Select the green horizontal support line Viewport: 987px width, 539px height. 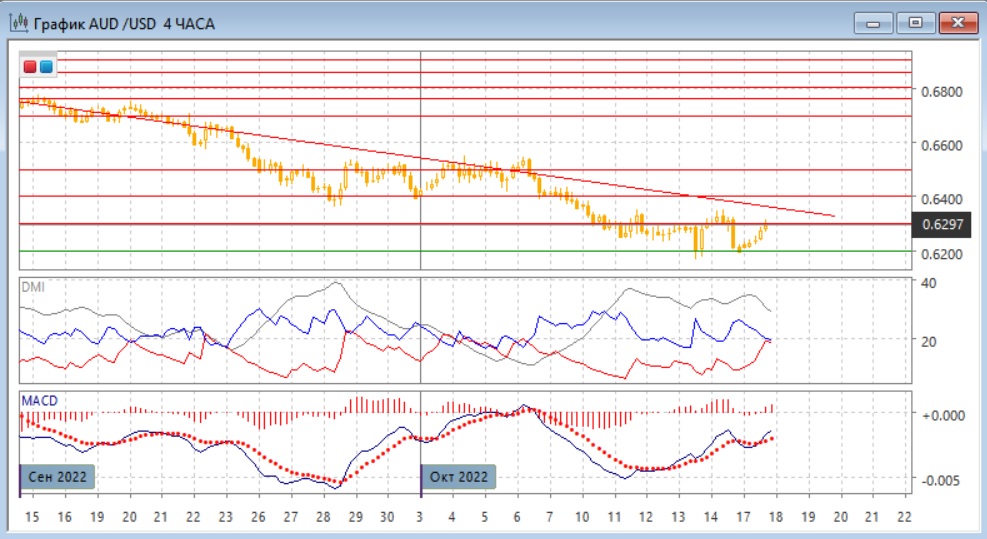tap(500, 251)
